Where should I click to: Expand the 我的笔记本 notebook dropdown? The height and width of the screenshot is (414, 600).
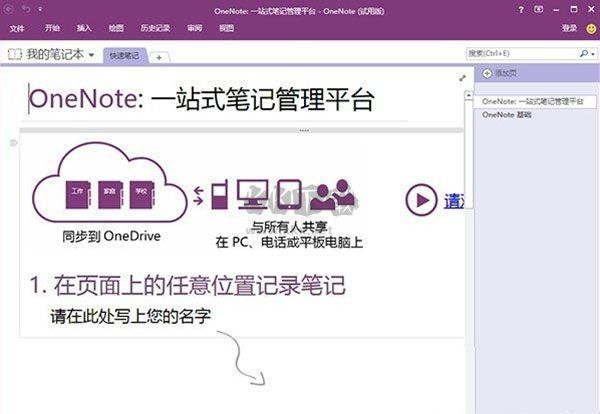coord(91,55)
